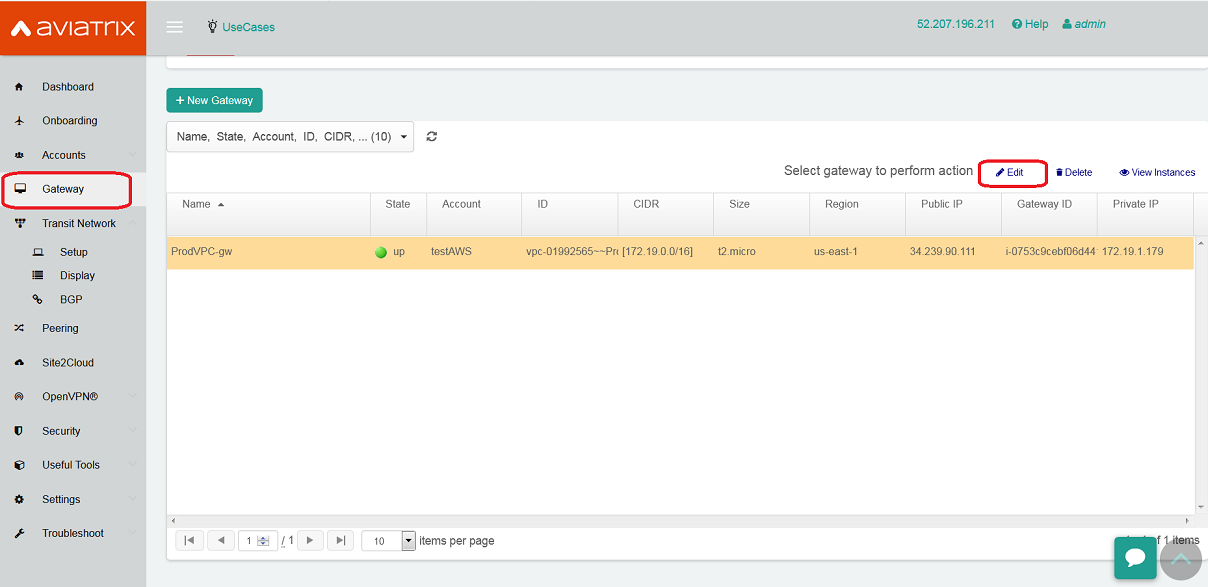Click Edit gateway action
This screenshot has width=1208, height=587.
pos(1010,173)
